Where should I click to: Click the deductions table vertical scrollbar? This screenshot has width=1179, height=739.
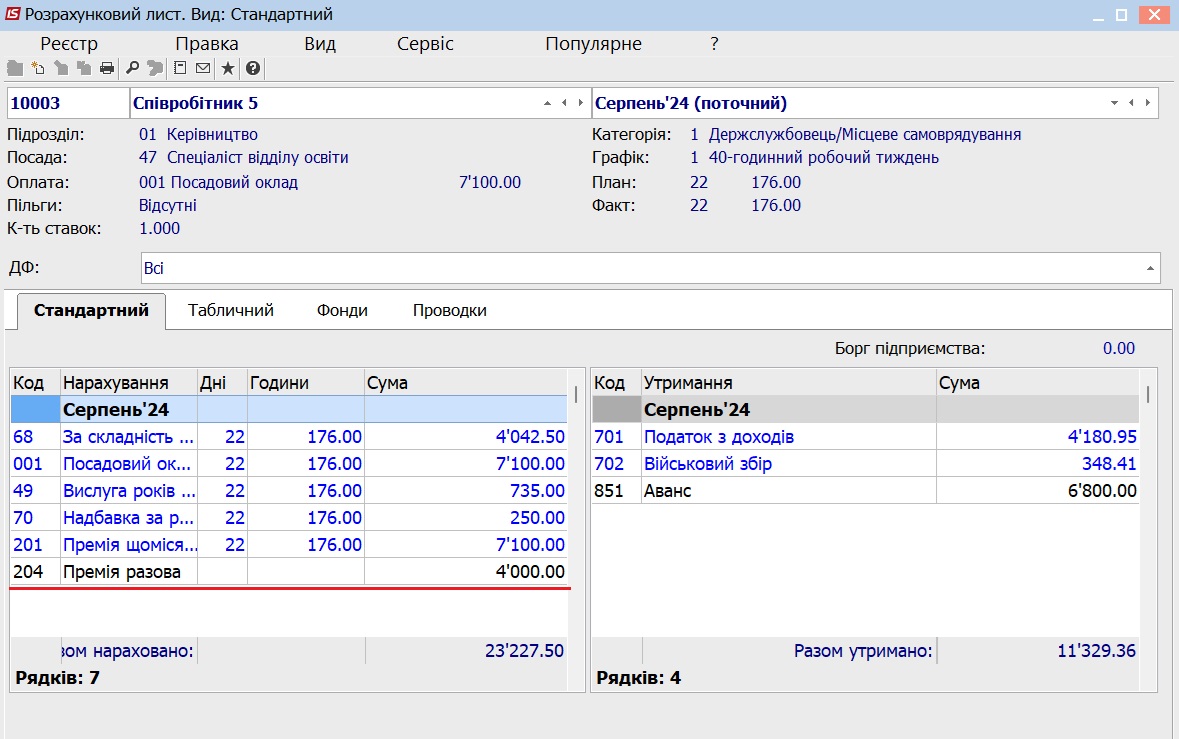[1148, 394]
